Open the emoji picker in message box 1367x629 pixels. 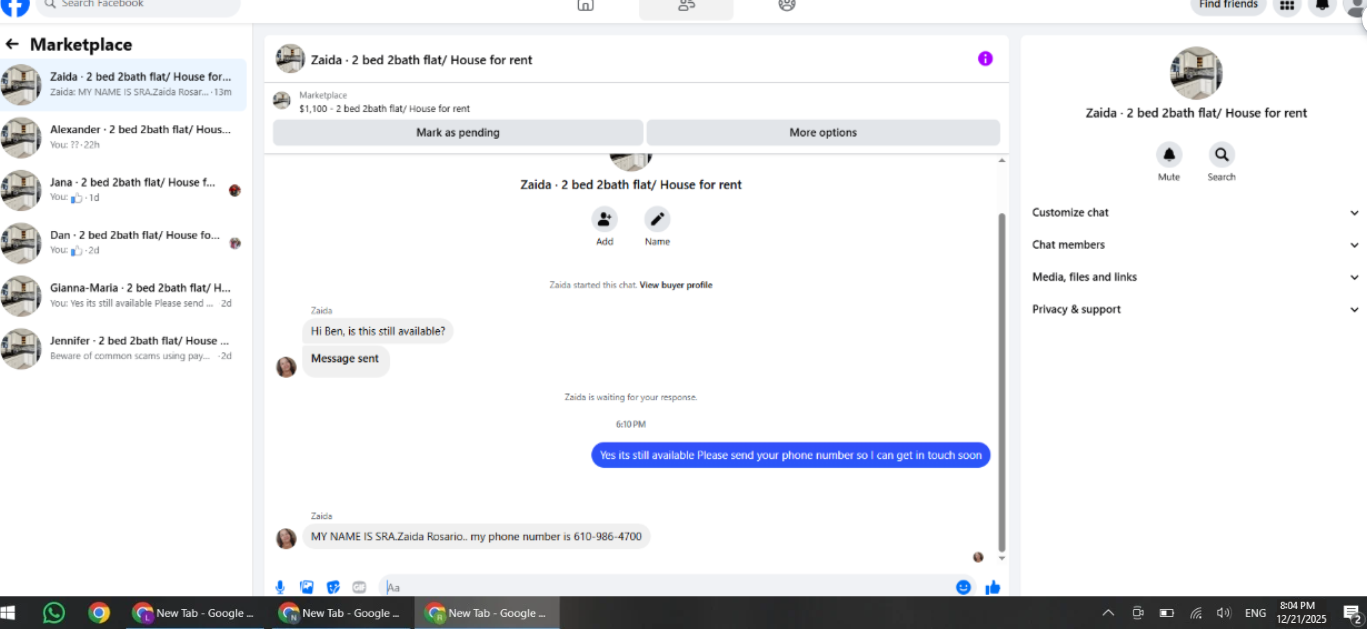[963, 587]
